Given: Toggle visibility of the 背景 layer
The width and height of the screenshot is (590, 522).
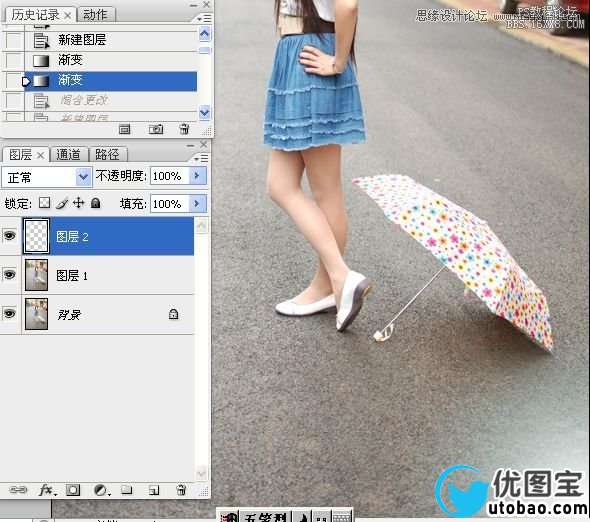Looking at the screenshot, I should (x=10, y=314).
